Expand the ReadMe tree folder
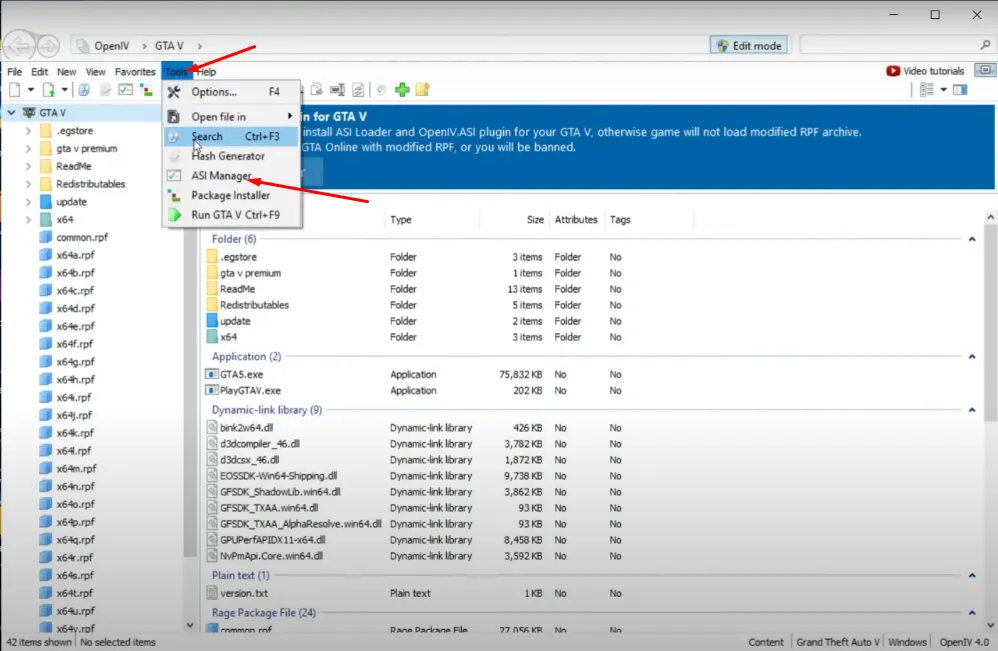This screenshot has width=998, height=651. pos(28,166)
